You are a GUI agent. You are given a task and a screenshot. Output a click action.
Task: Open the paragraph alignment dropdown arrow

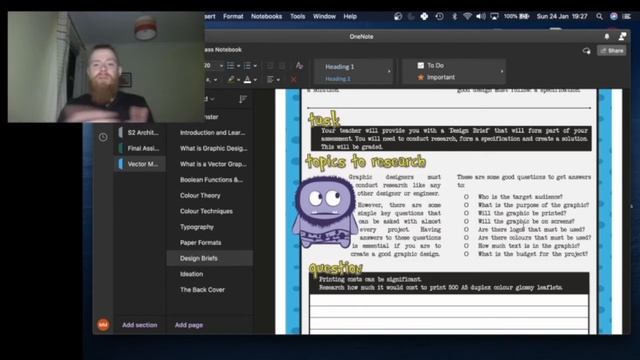coord(278,80)
